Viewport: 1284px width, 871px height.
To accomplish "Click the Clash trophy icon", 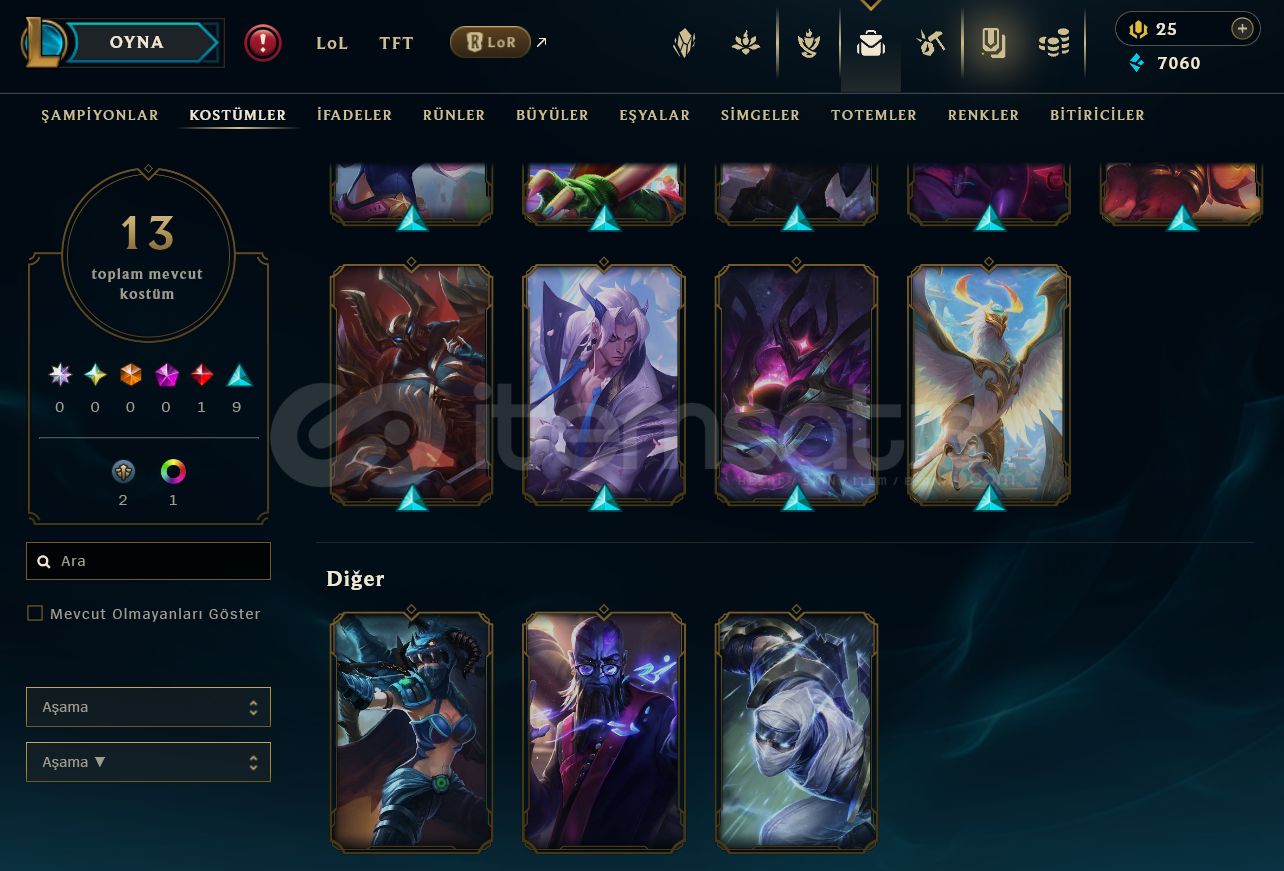I will tap(809, 43).
